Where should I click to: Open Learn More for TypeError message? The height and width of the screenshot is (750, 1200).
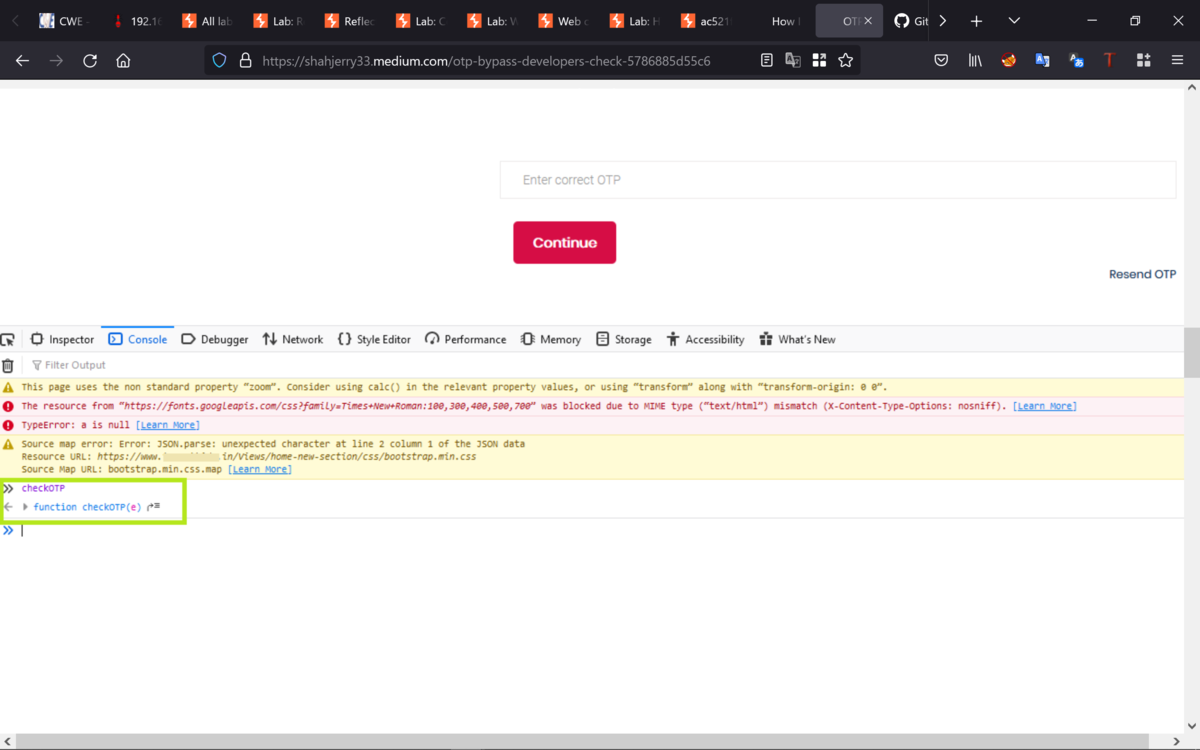pos(167,425)
